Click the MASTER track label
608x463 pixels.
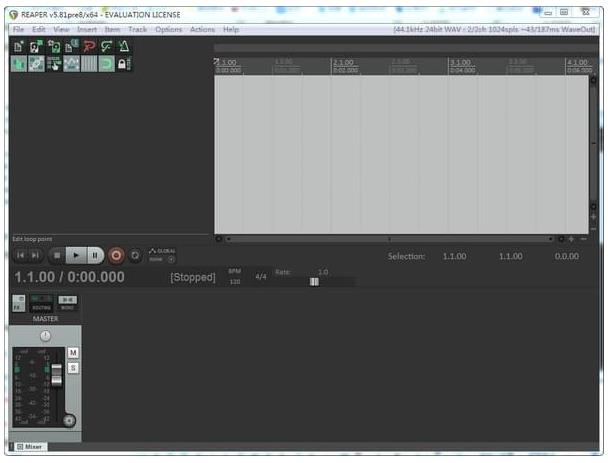[x=45, y=319]
